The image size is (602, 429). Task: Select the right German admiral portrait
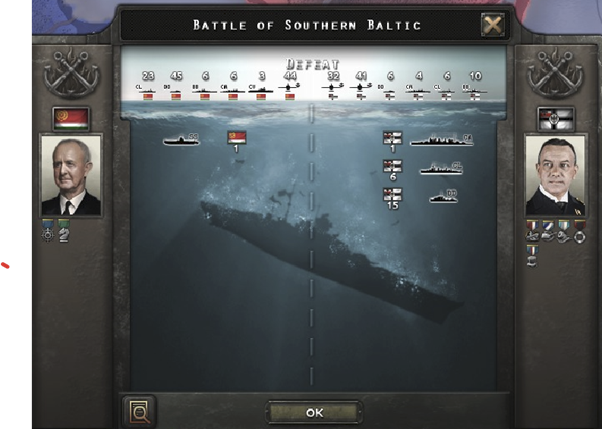[x=555, y=175]
